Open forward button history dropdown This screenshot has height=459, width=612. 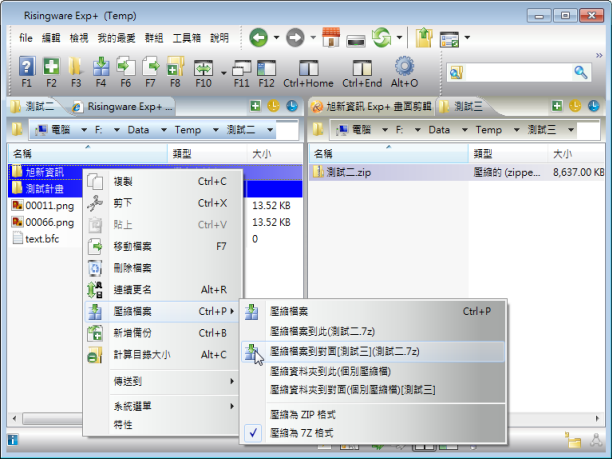[313, 38]
